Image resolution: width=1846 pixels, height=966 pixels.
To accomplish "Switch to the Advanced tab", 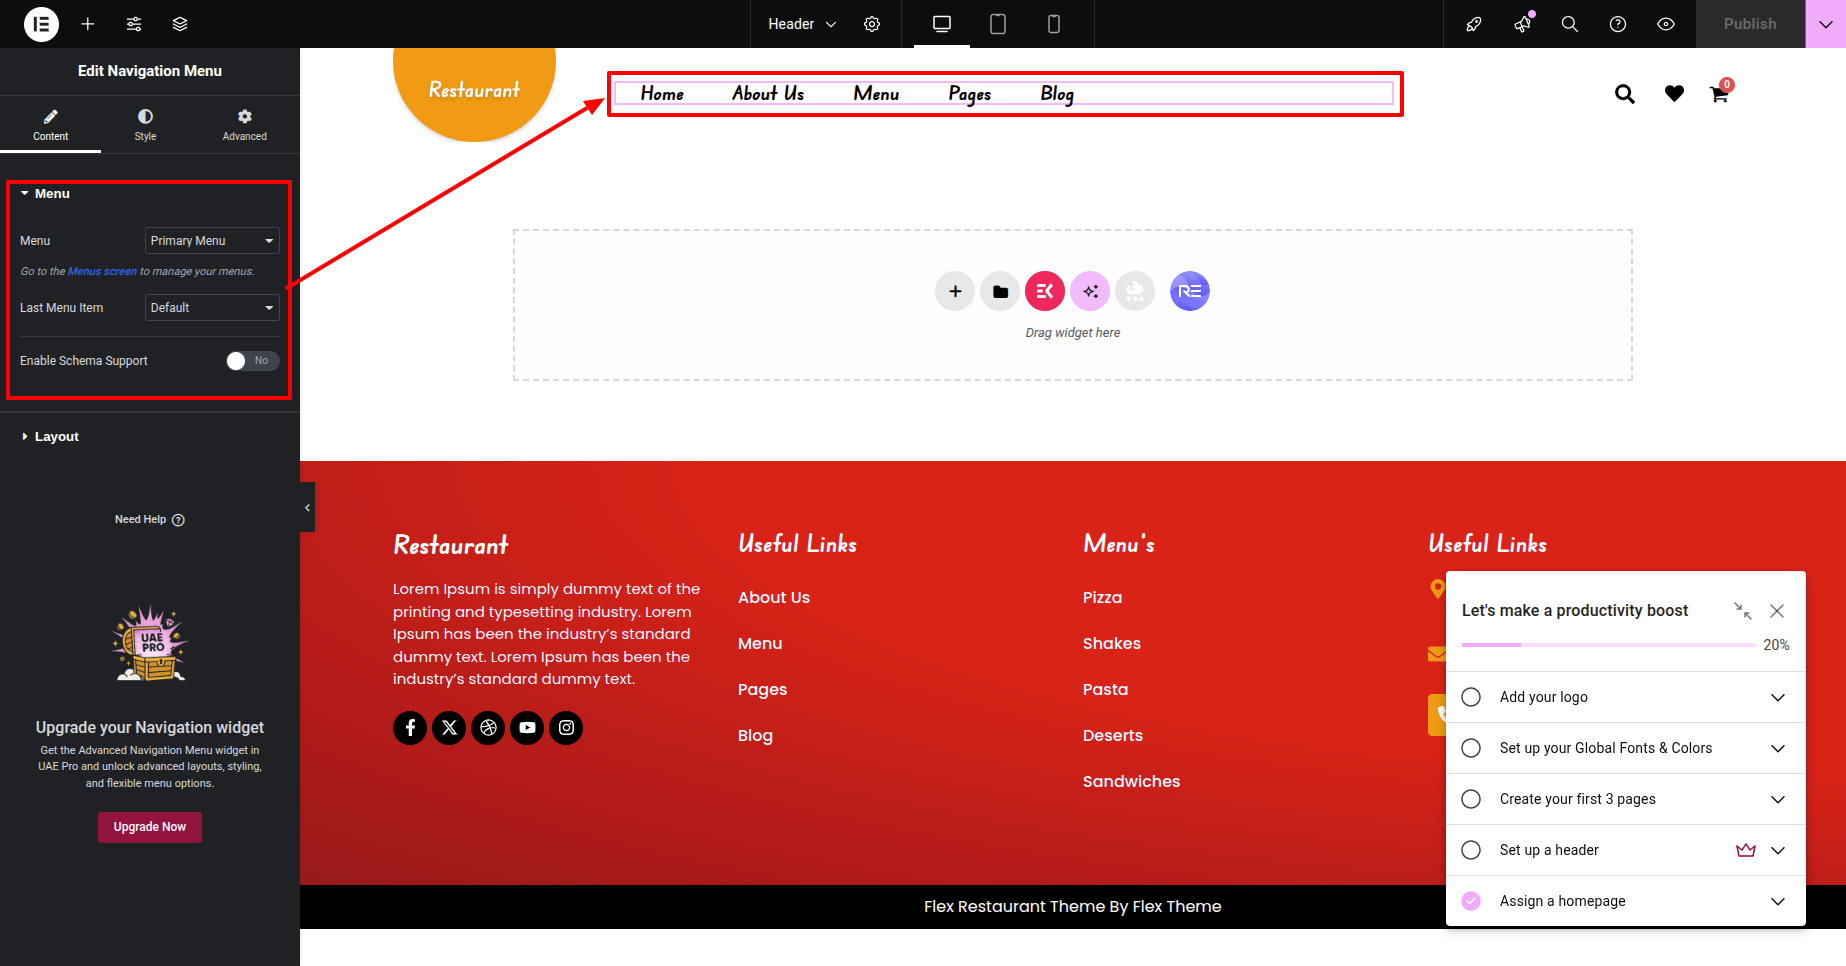I will coord(244,125).
